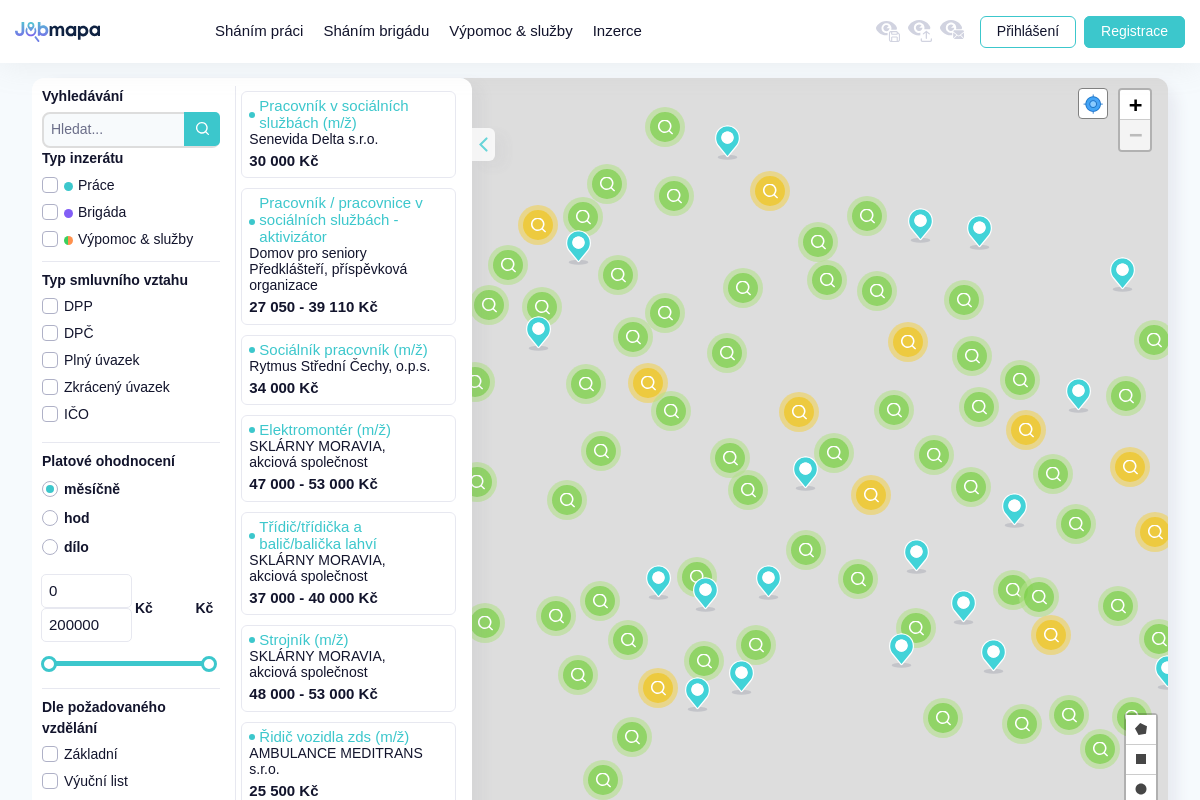The height and width of the screenshot is (800, 1200).
Task: Open the Jobmapa logo homepage
Action: tap(57, 31)
